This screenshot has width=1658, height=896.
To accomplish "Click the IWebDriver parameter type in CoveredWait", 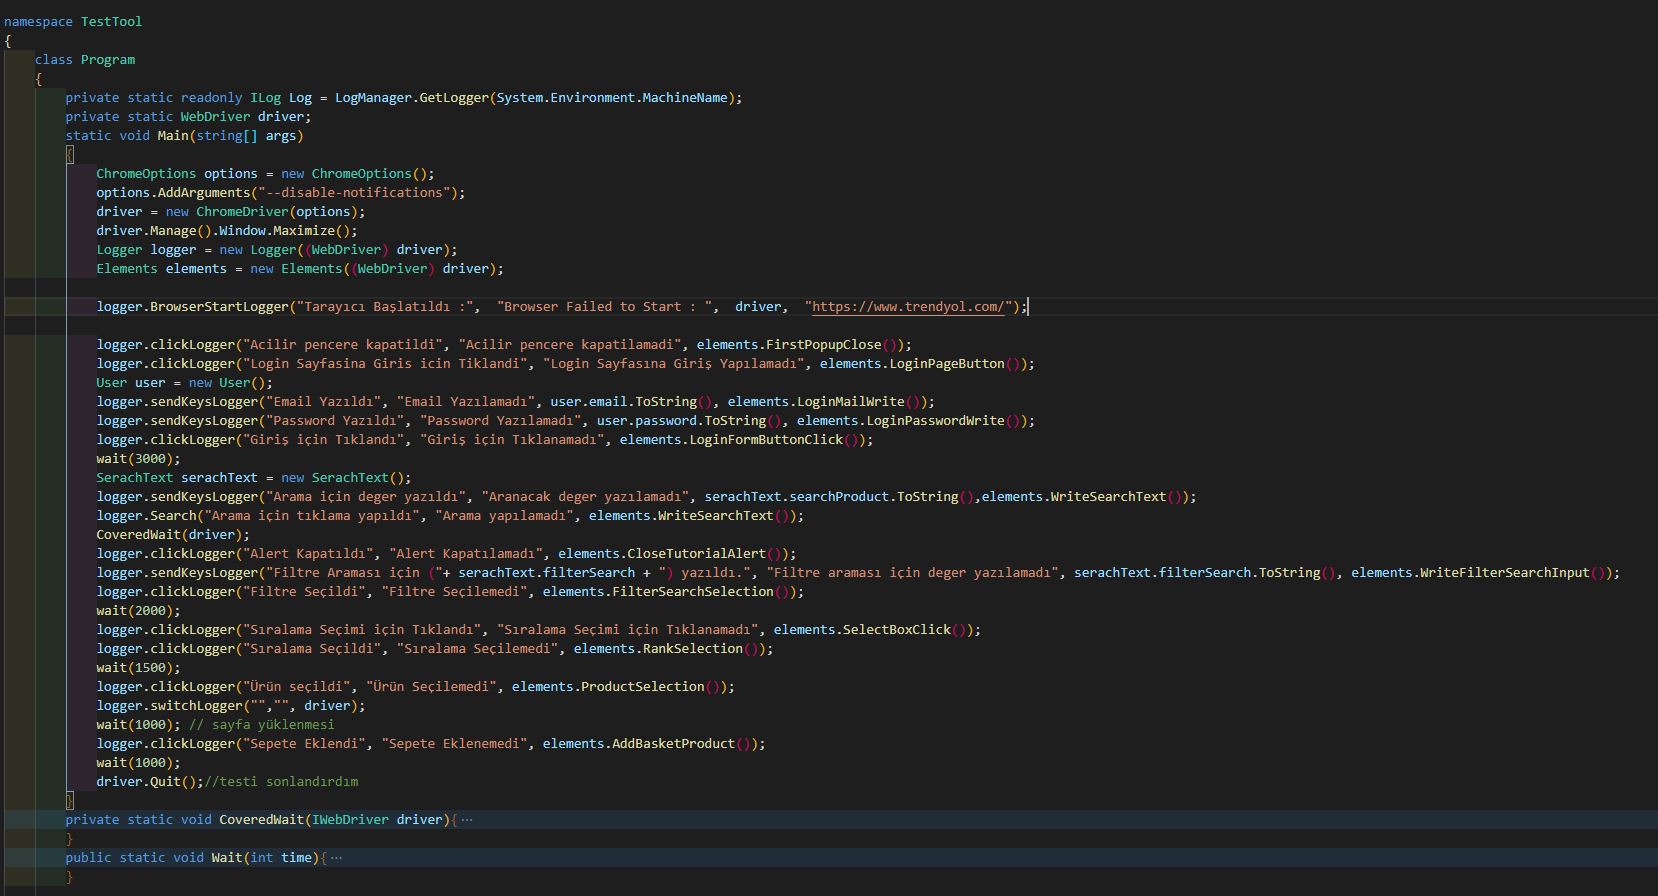I will 350,820.
